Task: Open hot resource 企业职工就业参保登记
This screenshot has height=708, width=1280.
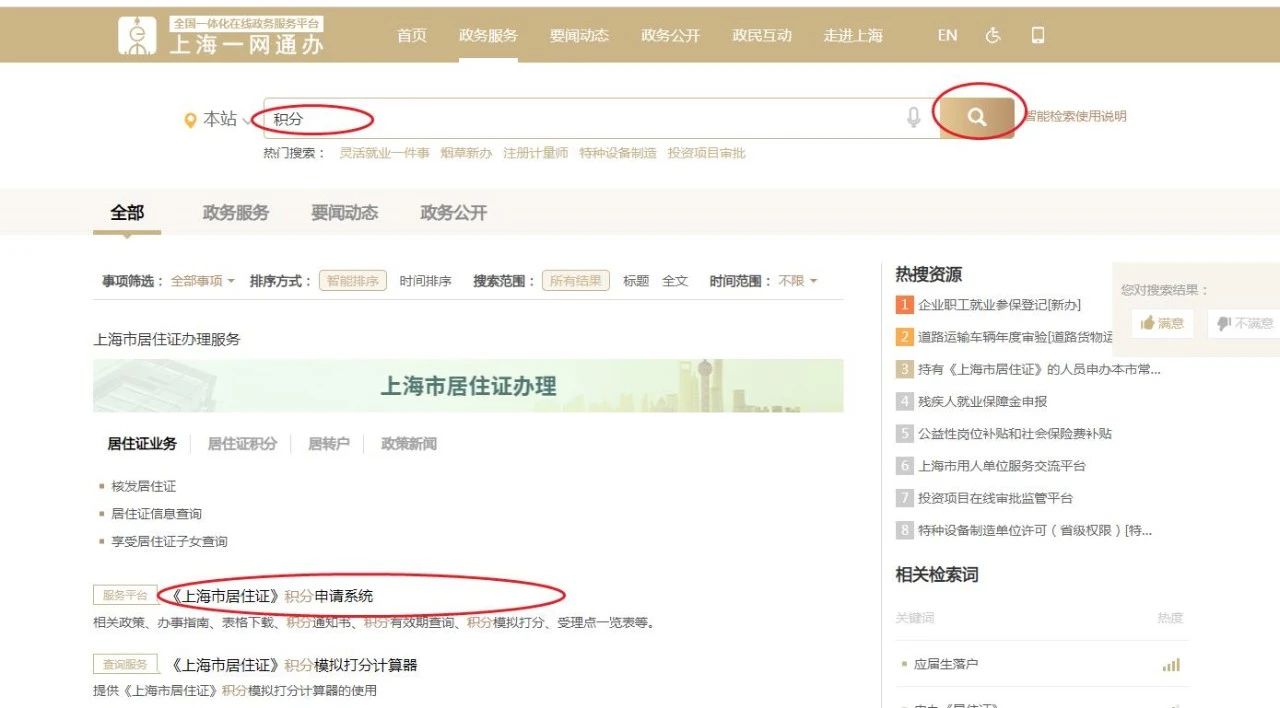Action: coord(1000,305)
